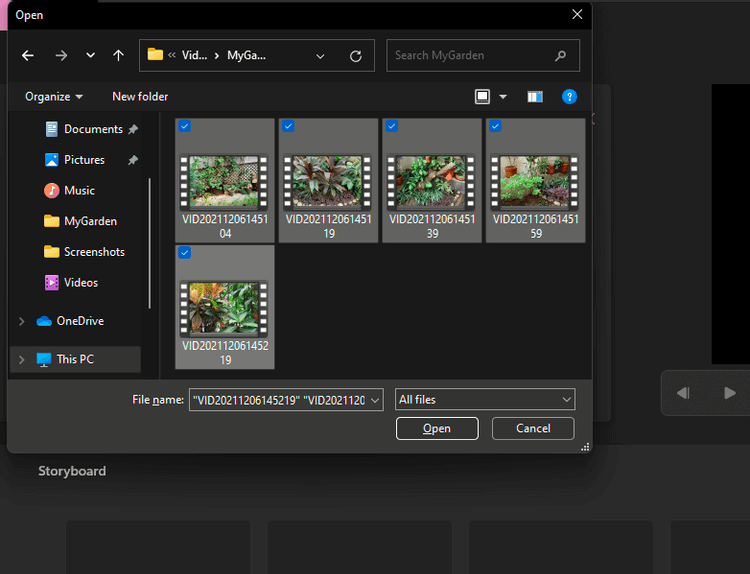Screen dimensions: 750x574
Task: Expand the OneDrive tree node
Action: tap(21, 321)
